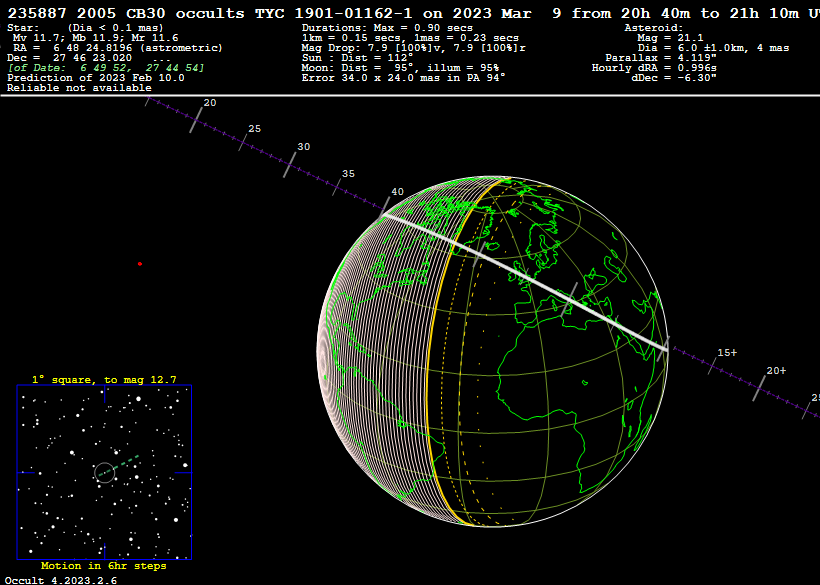Click the white occultation track across Europe
Image resolution: width=820 pixels, height=585 pixels.
click(x=526, y=281)
